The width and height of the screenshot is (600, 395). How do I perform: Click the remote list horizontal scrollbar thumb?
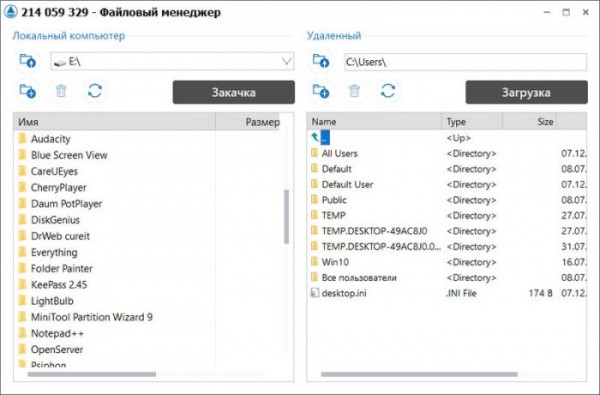coord(419,374)
